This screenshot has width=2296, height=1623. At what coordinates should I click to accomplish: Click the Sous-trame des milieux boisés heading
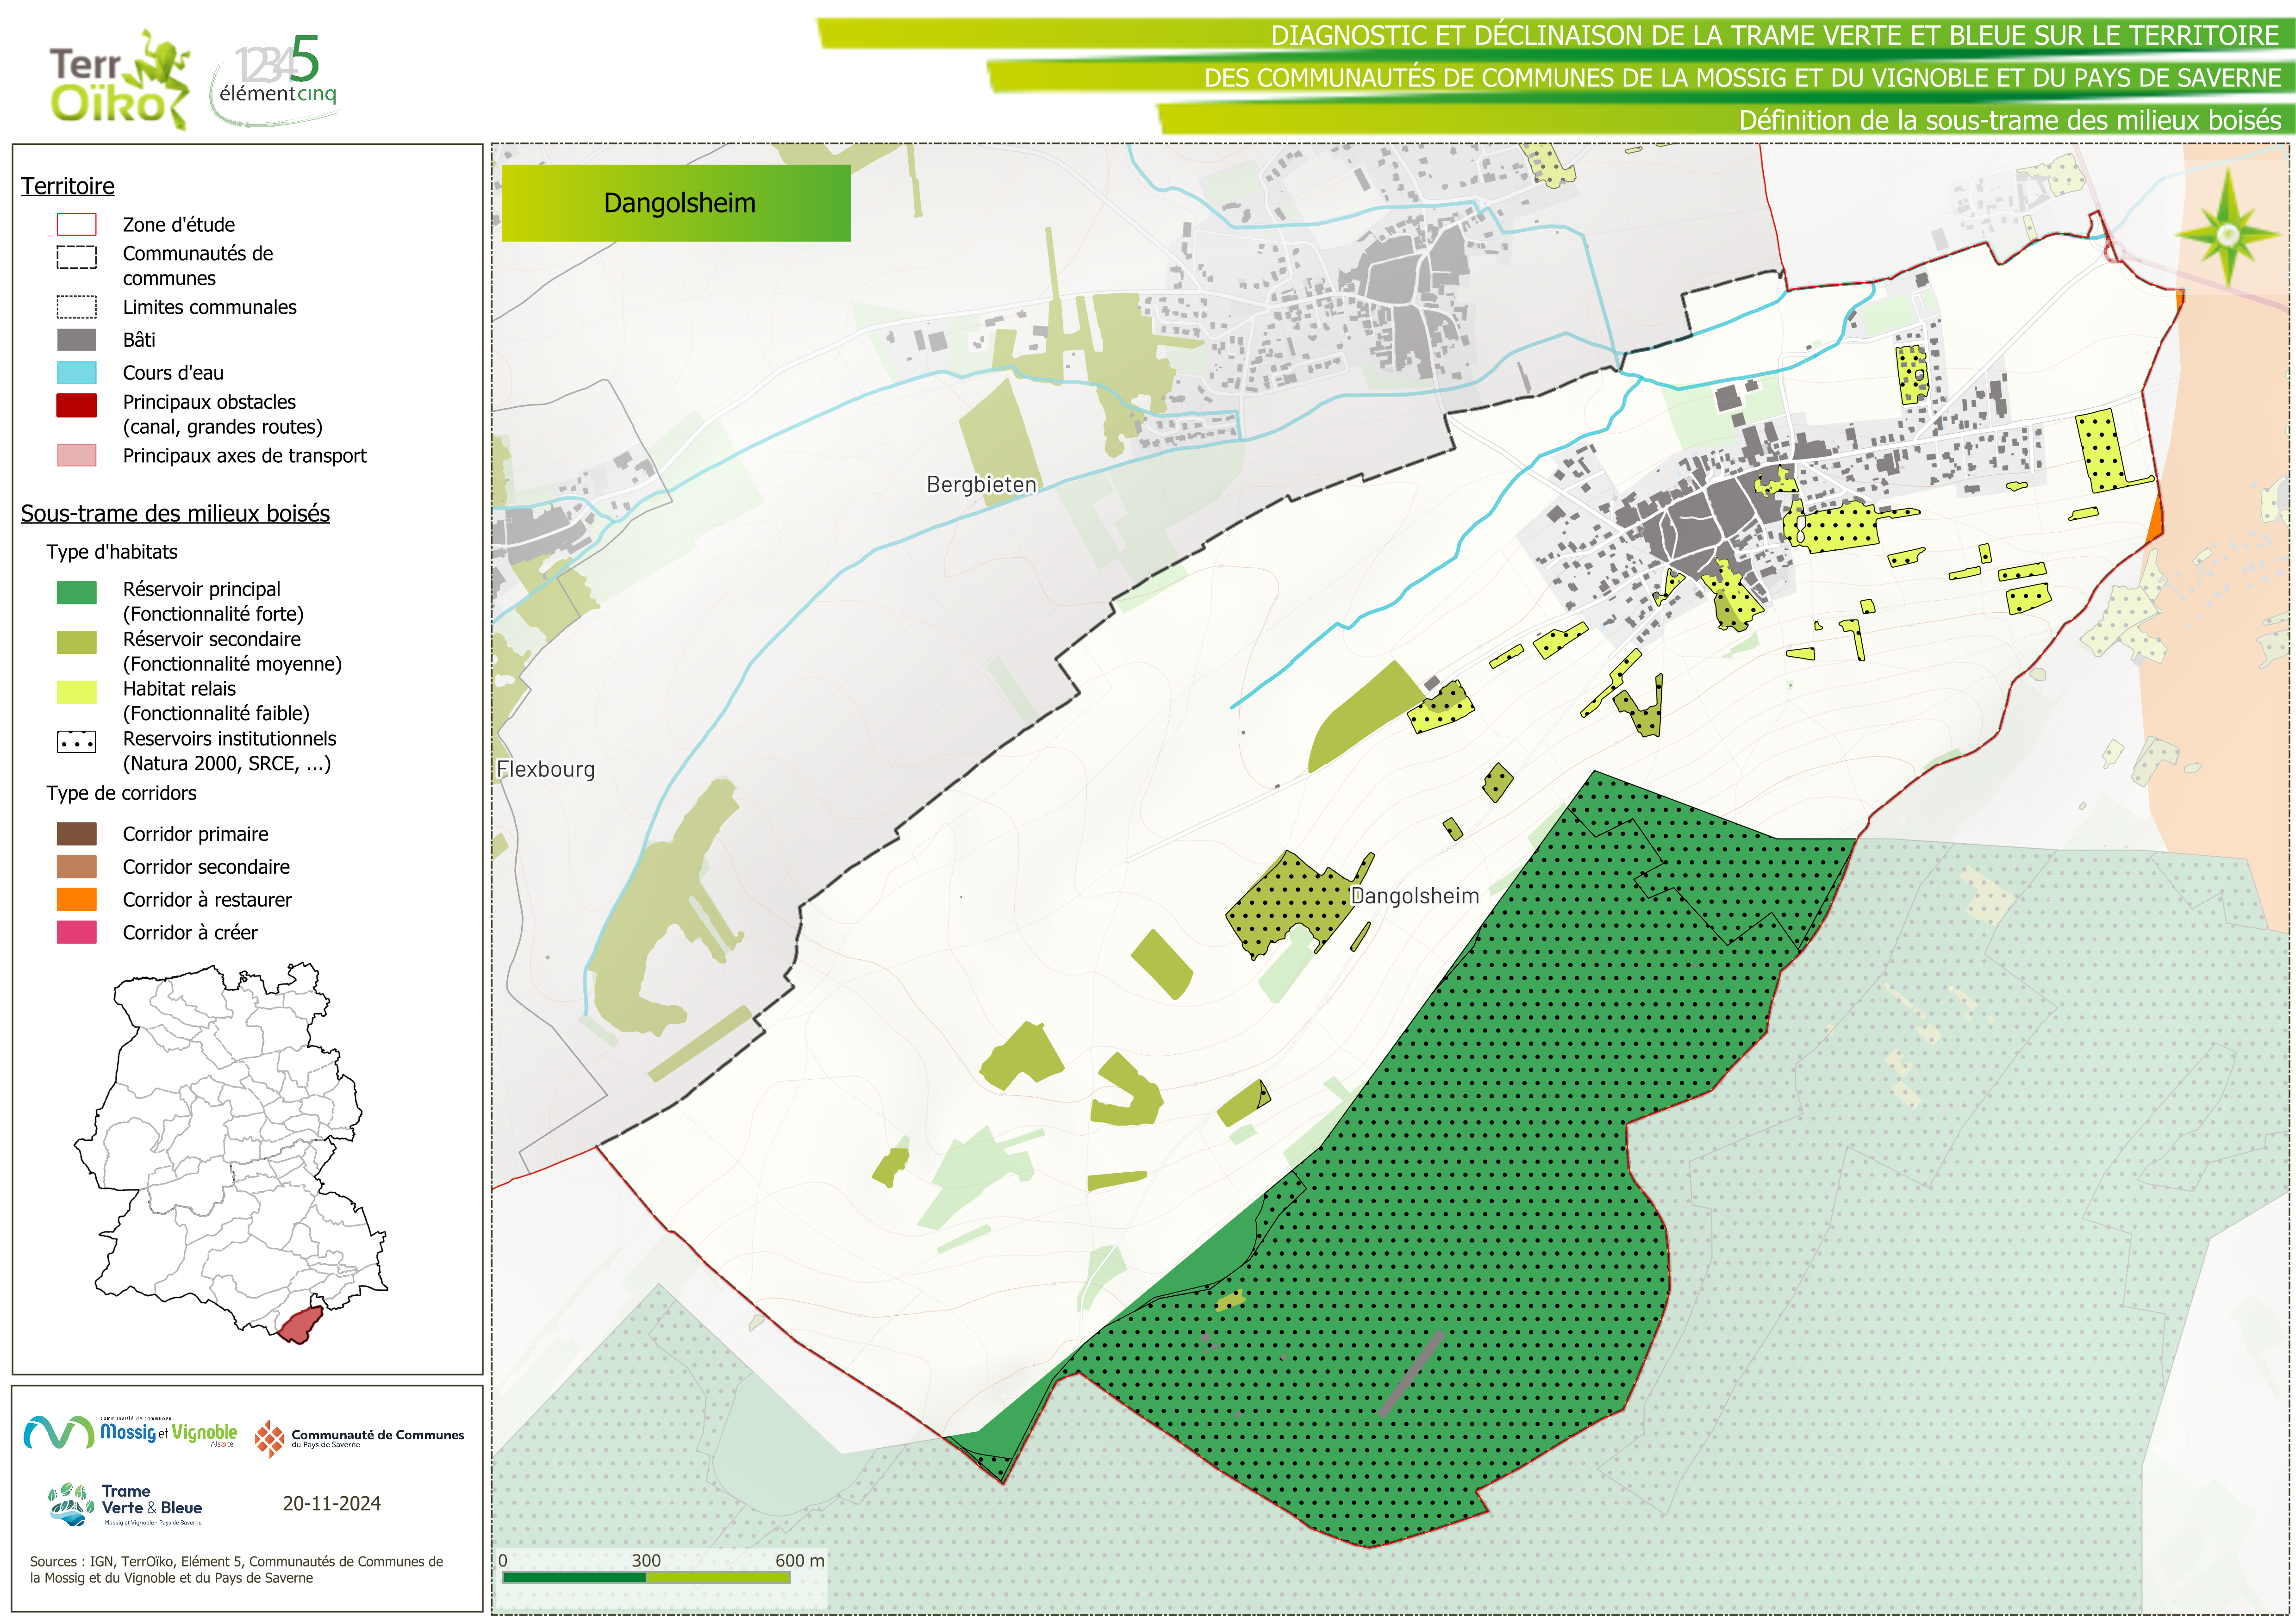click(175, 514)
